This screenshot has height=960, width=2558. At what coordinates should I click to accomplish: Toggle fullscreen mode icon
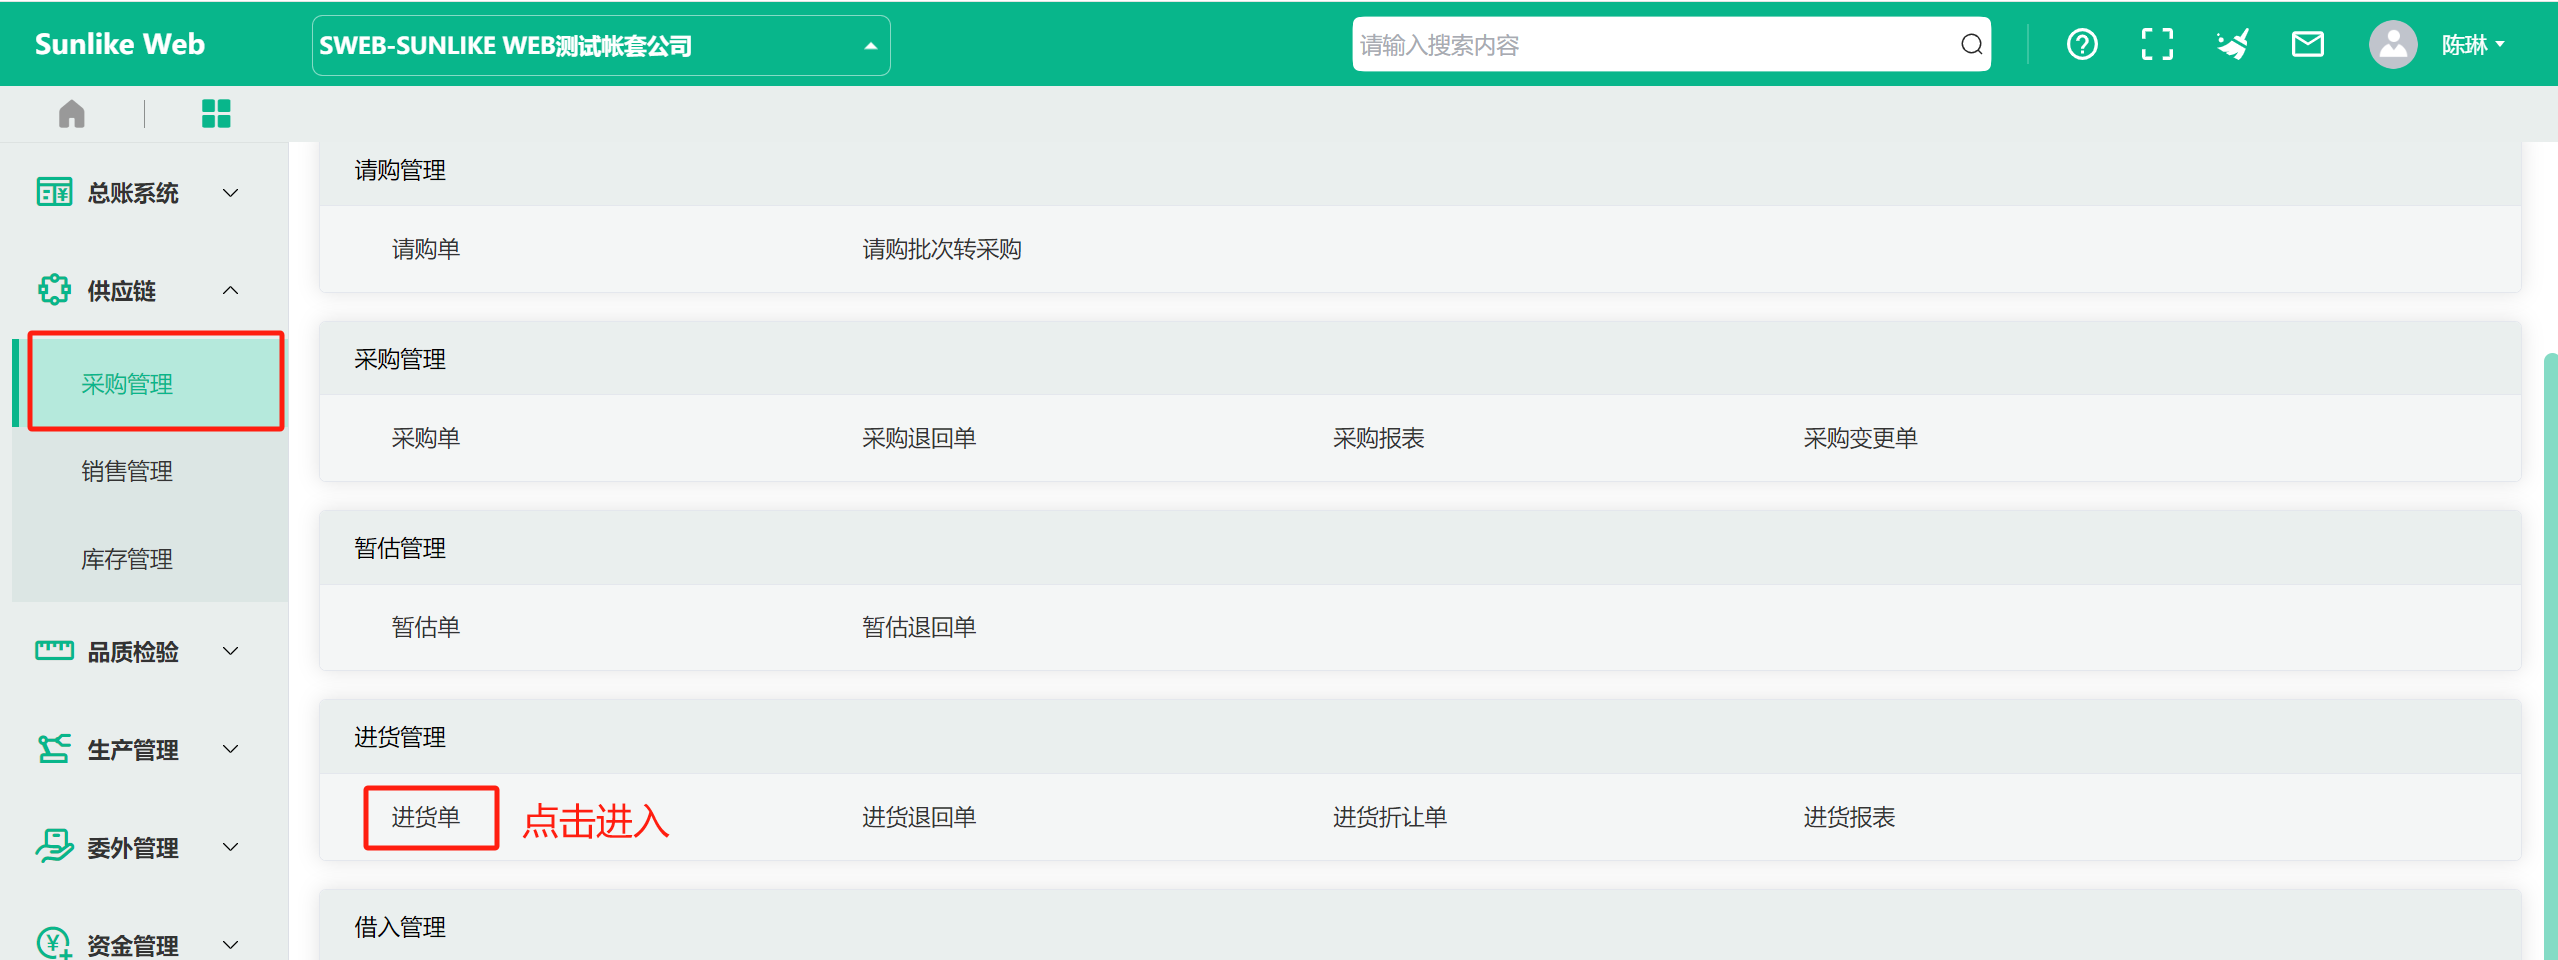pyautogui.click(x=2157, y=45)
